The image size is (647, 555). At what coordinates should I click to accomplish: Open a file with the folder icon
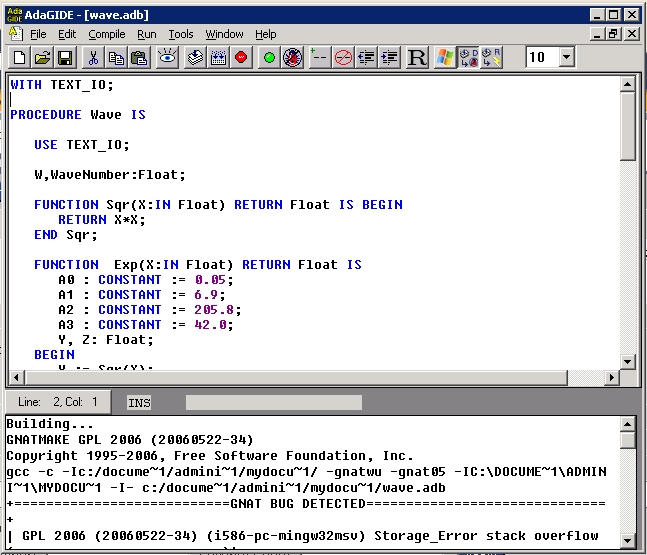point(42,58)
